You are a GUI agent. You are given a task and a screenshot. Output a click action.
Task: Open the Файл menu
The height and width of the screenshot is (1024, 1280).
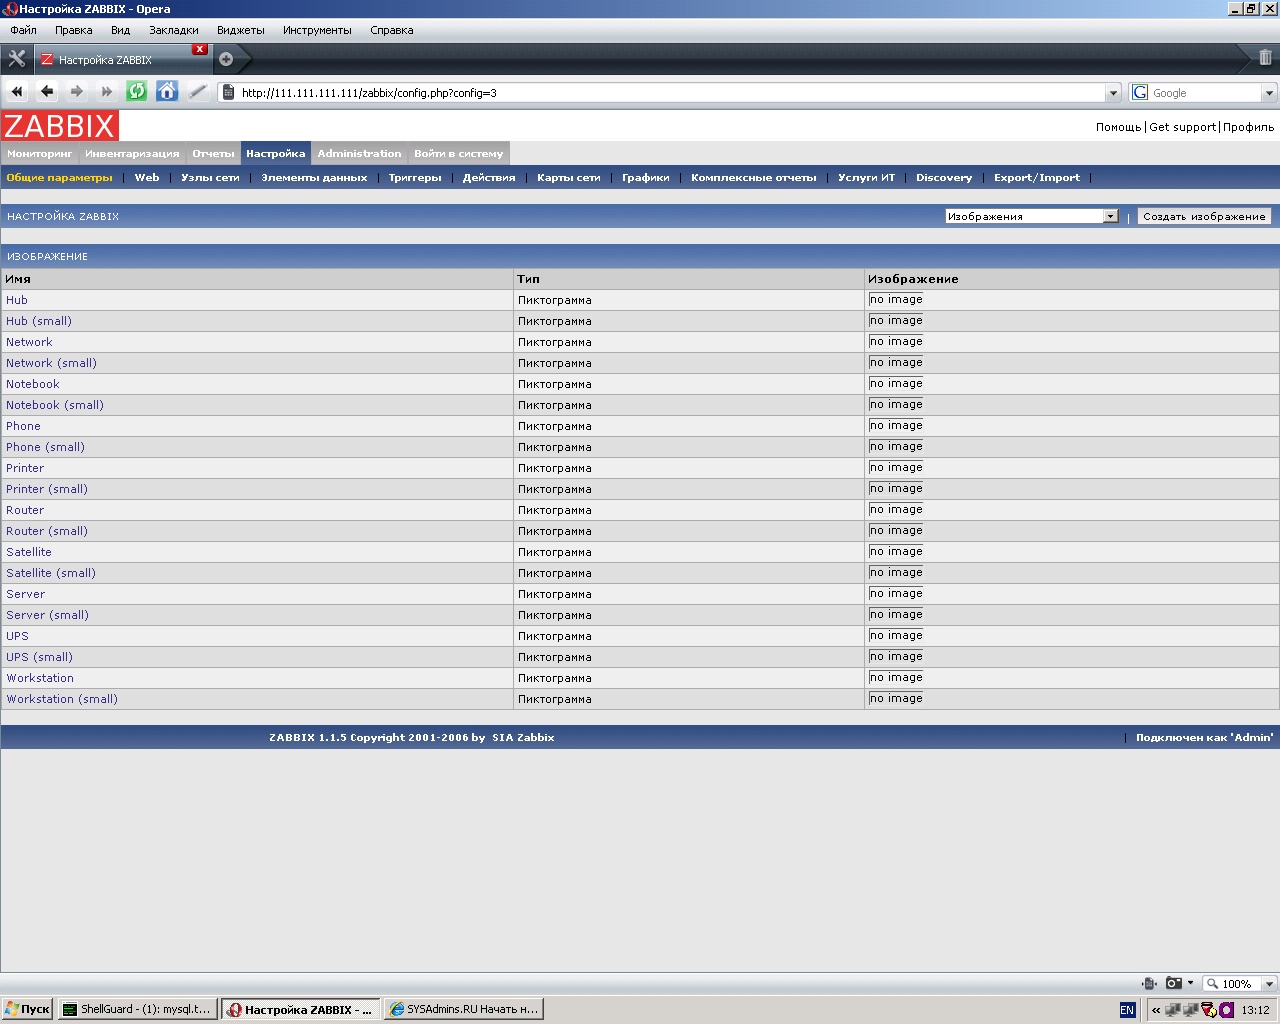[x=23, y=30]
